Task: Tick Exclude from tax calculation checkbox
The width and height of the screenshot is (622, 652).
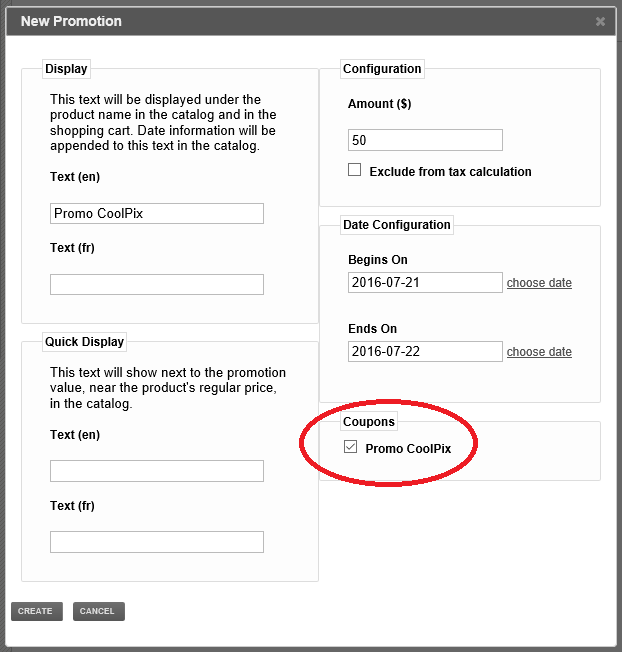Action: click(354, 170)
